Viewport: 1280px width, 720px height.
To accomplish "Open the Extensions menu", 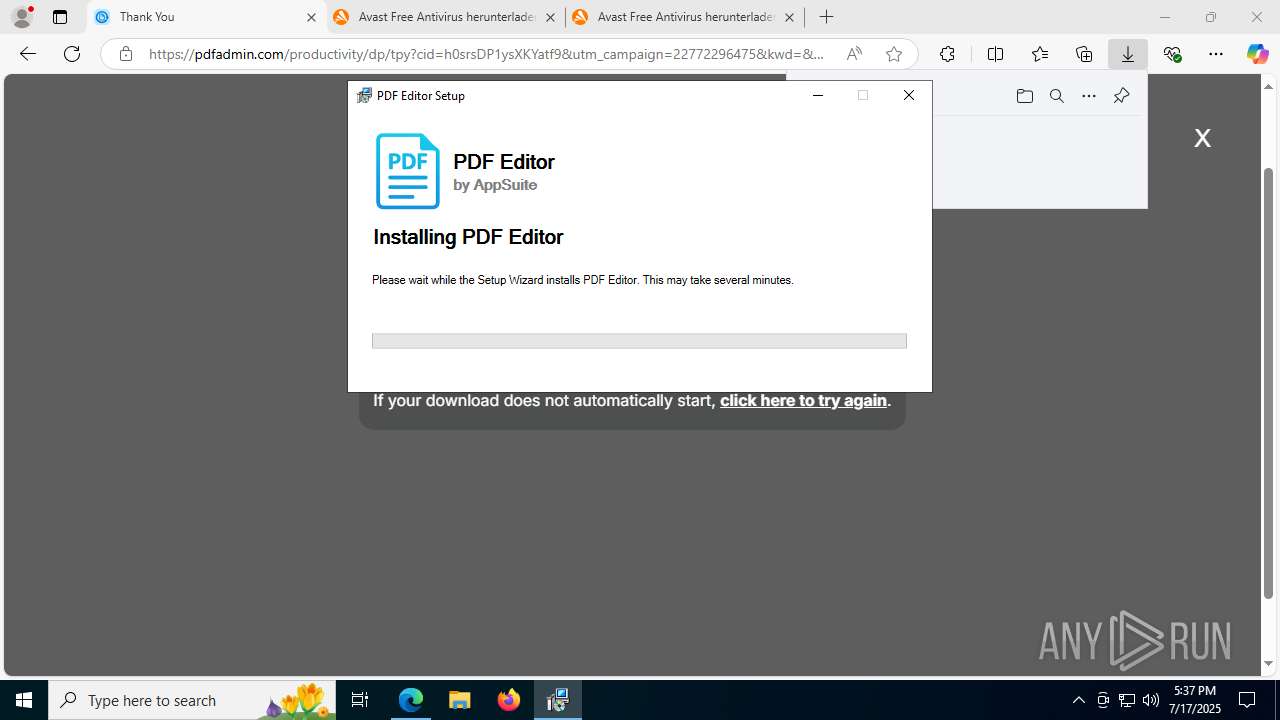I will click(947, 54).
